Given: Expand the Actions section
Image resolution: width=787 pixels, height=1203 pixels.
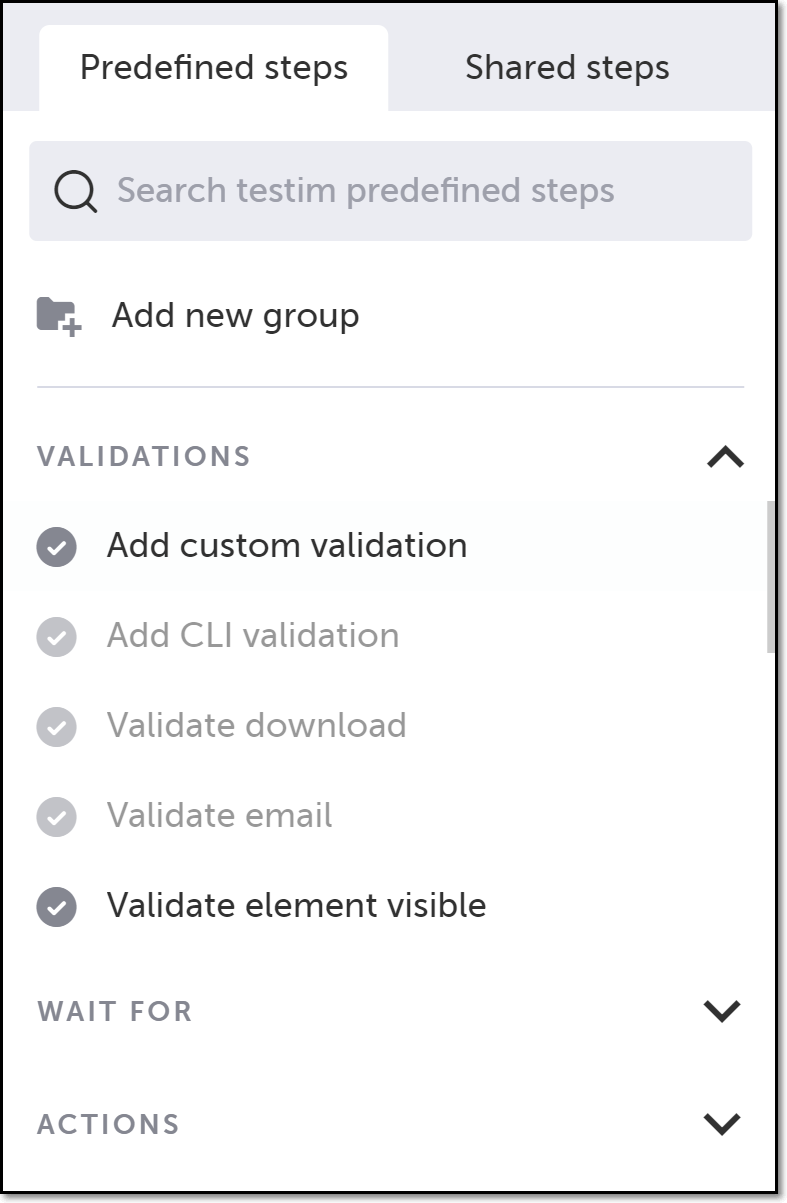Looking at the screenshot, I should 722,1124.
